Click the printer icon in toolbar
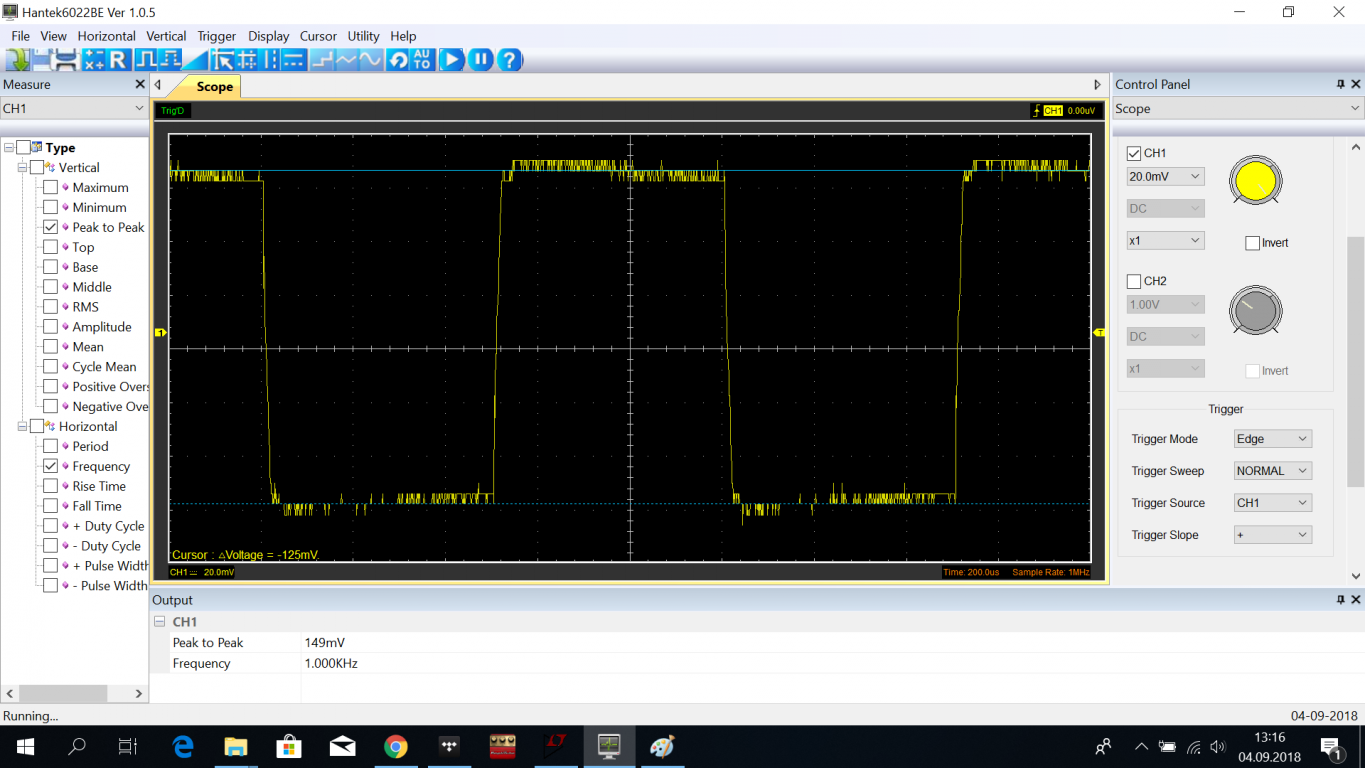The width and height of the screenshot is (1365, 768). [65, 60]
